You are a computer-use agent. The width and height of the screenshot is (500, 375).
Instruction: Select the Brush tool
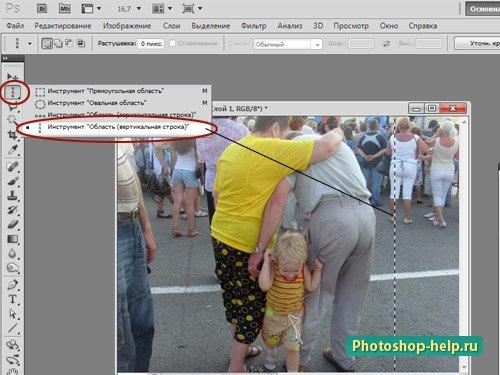[13, 181]
